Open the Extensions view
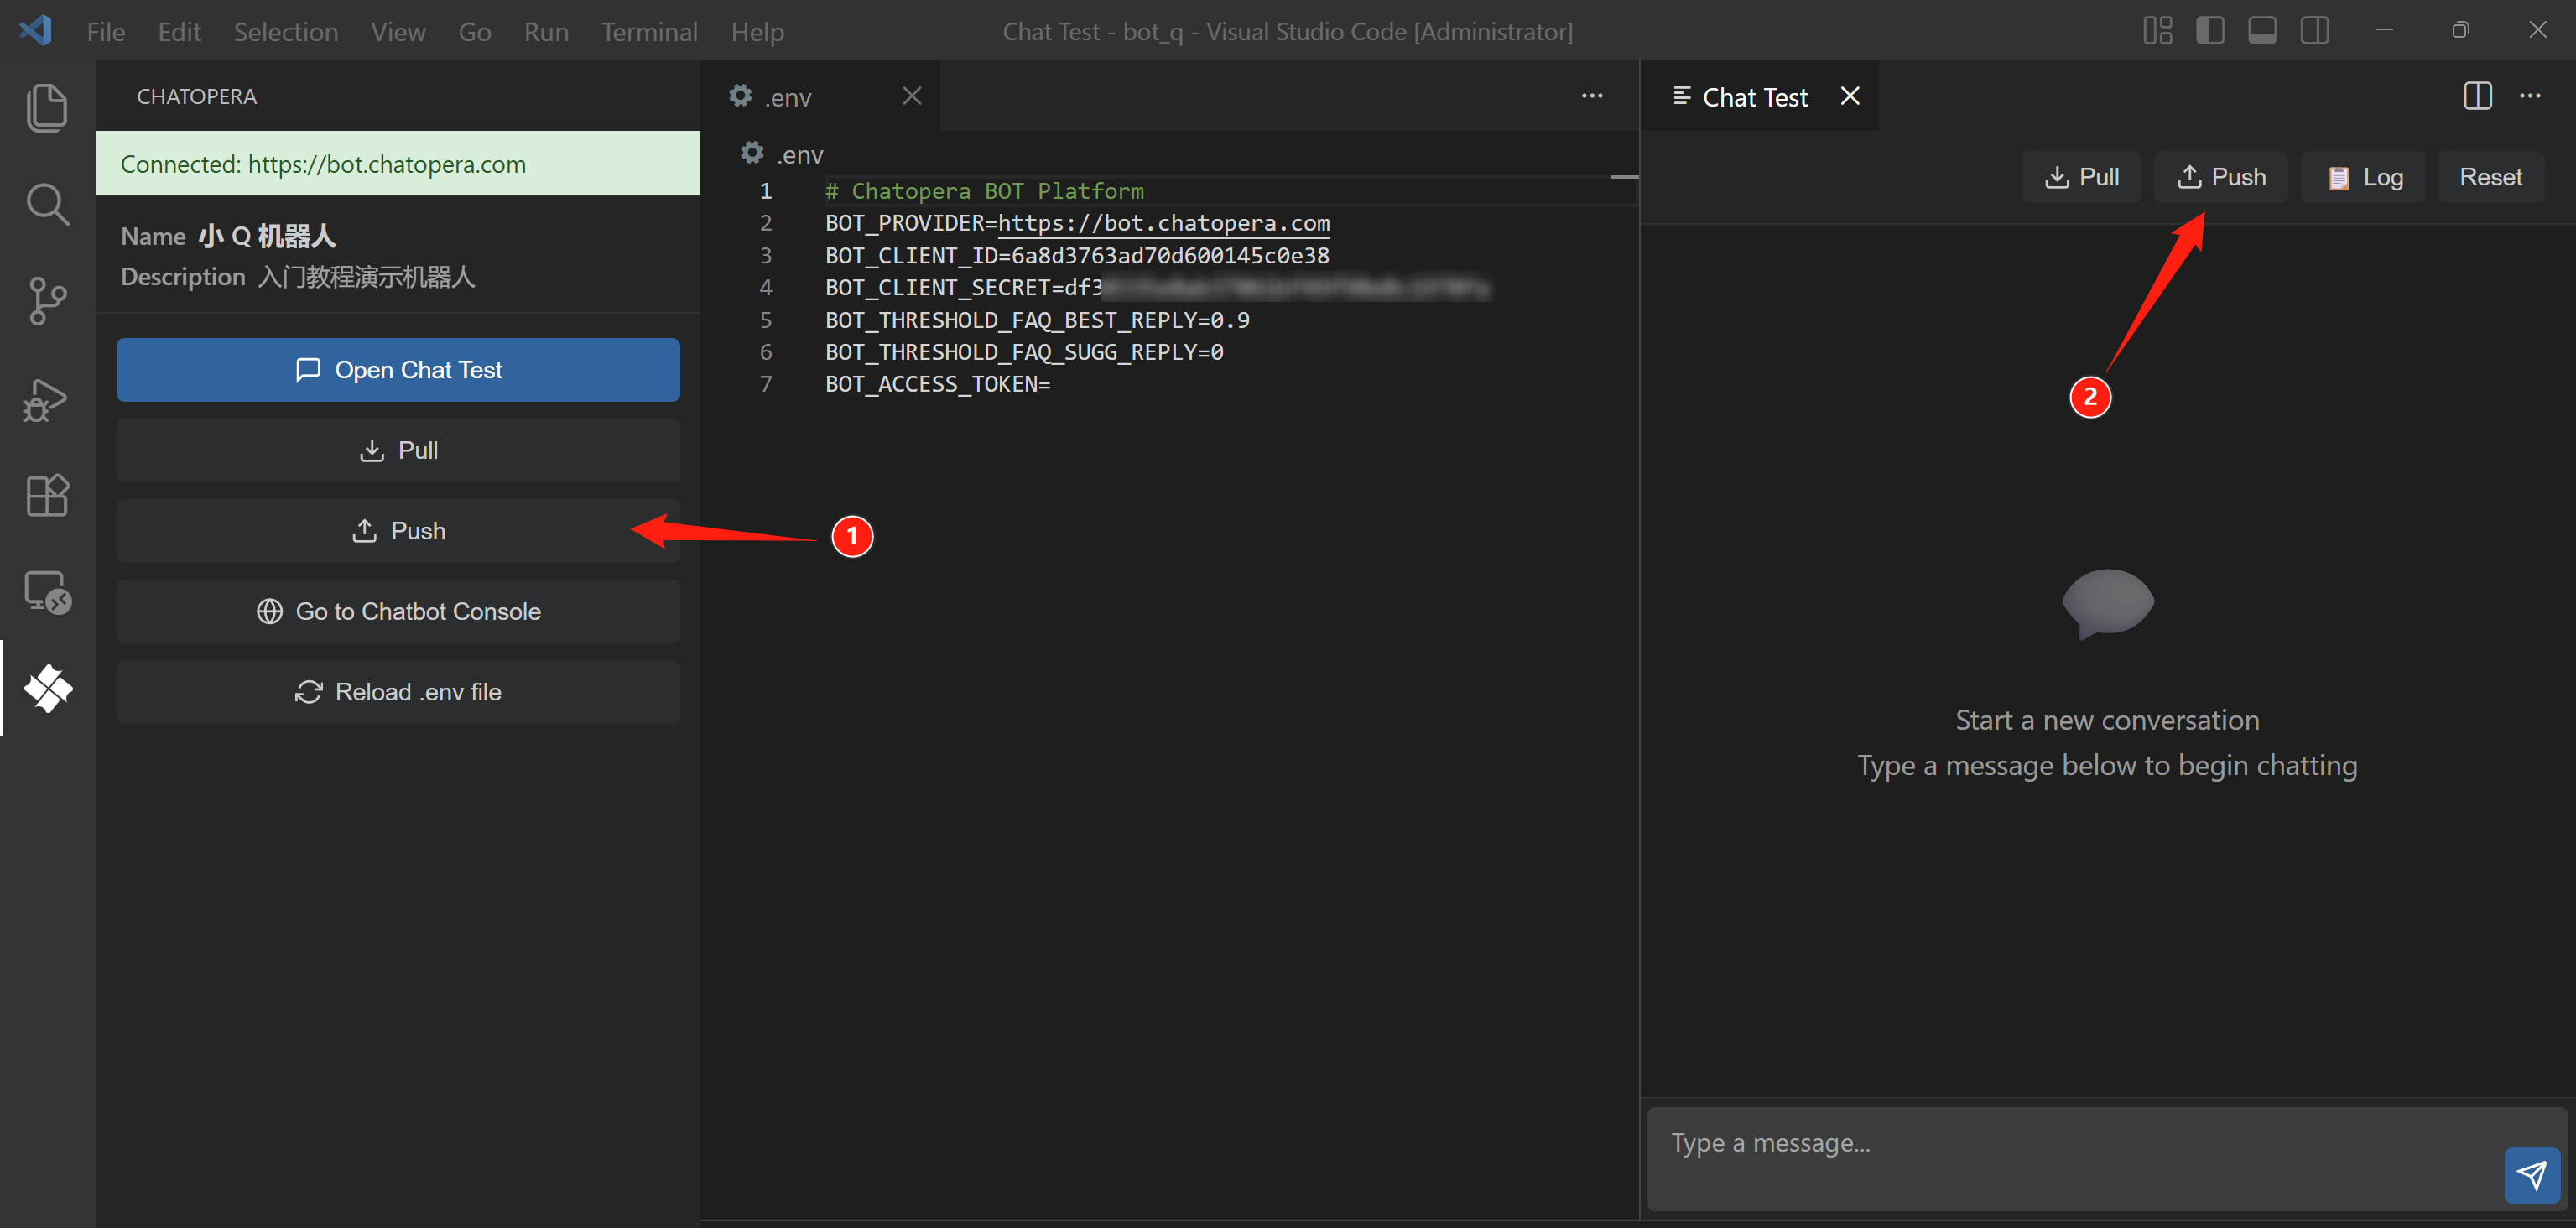The image size is (2576, 1228). [x=47, y=495]
